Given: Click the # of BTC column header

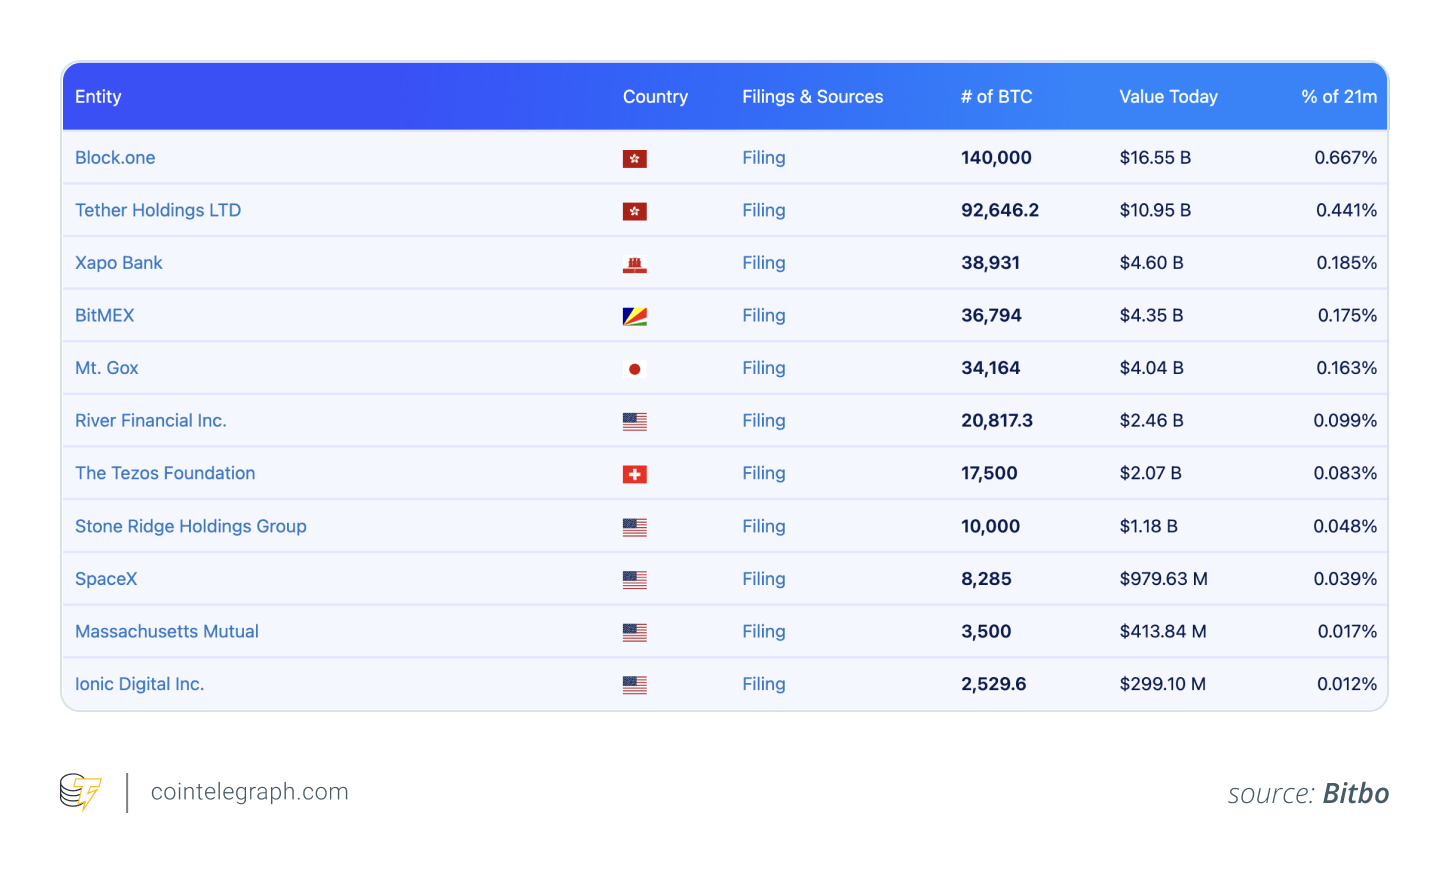Looking at the screenshot, I should coord(996,97).
